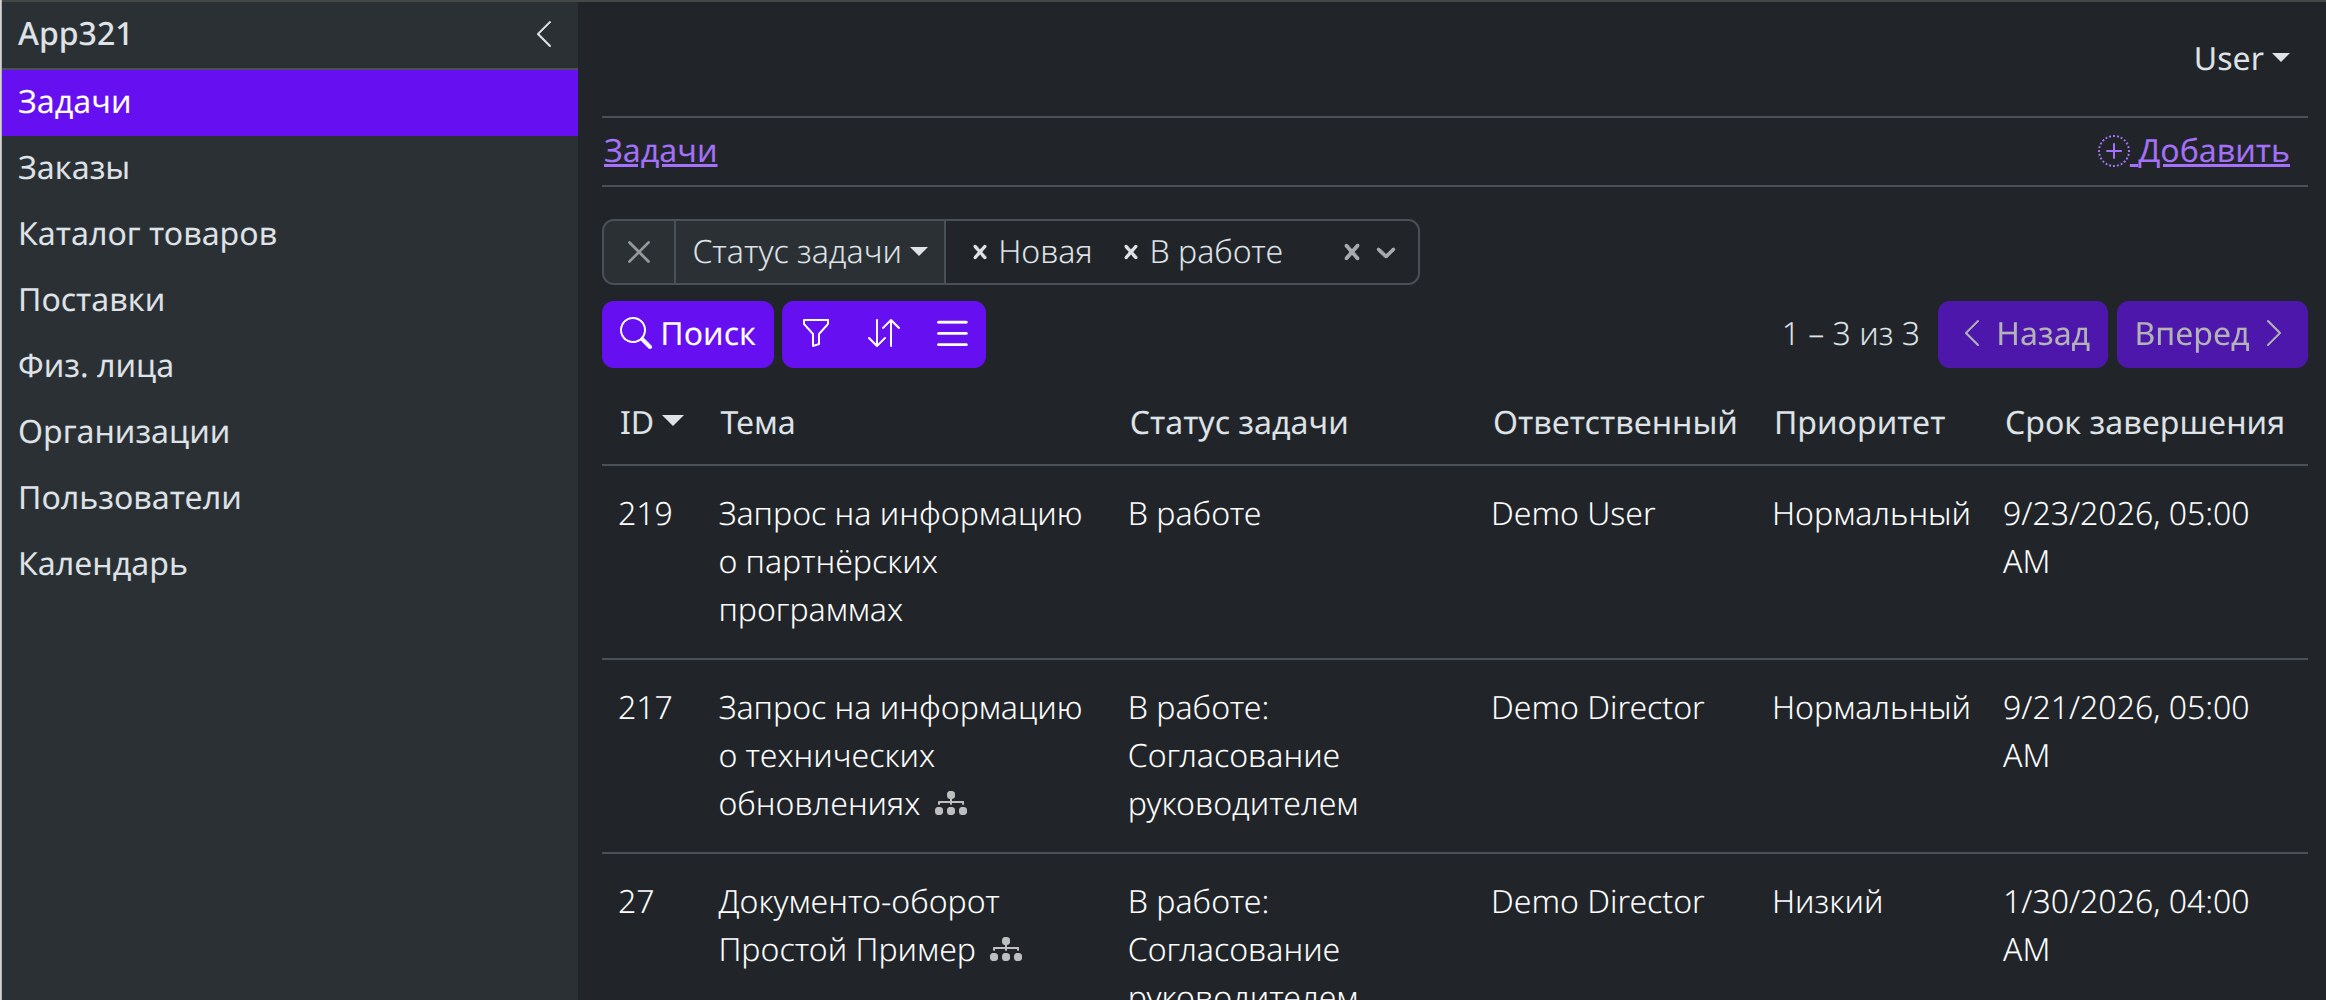Open the Статус задачи filter field dropdown
Viewport: 2326px width, 1000px height.
pyautogui.click(x=810, y=252)
